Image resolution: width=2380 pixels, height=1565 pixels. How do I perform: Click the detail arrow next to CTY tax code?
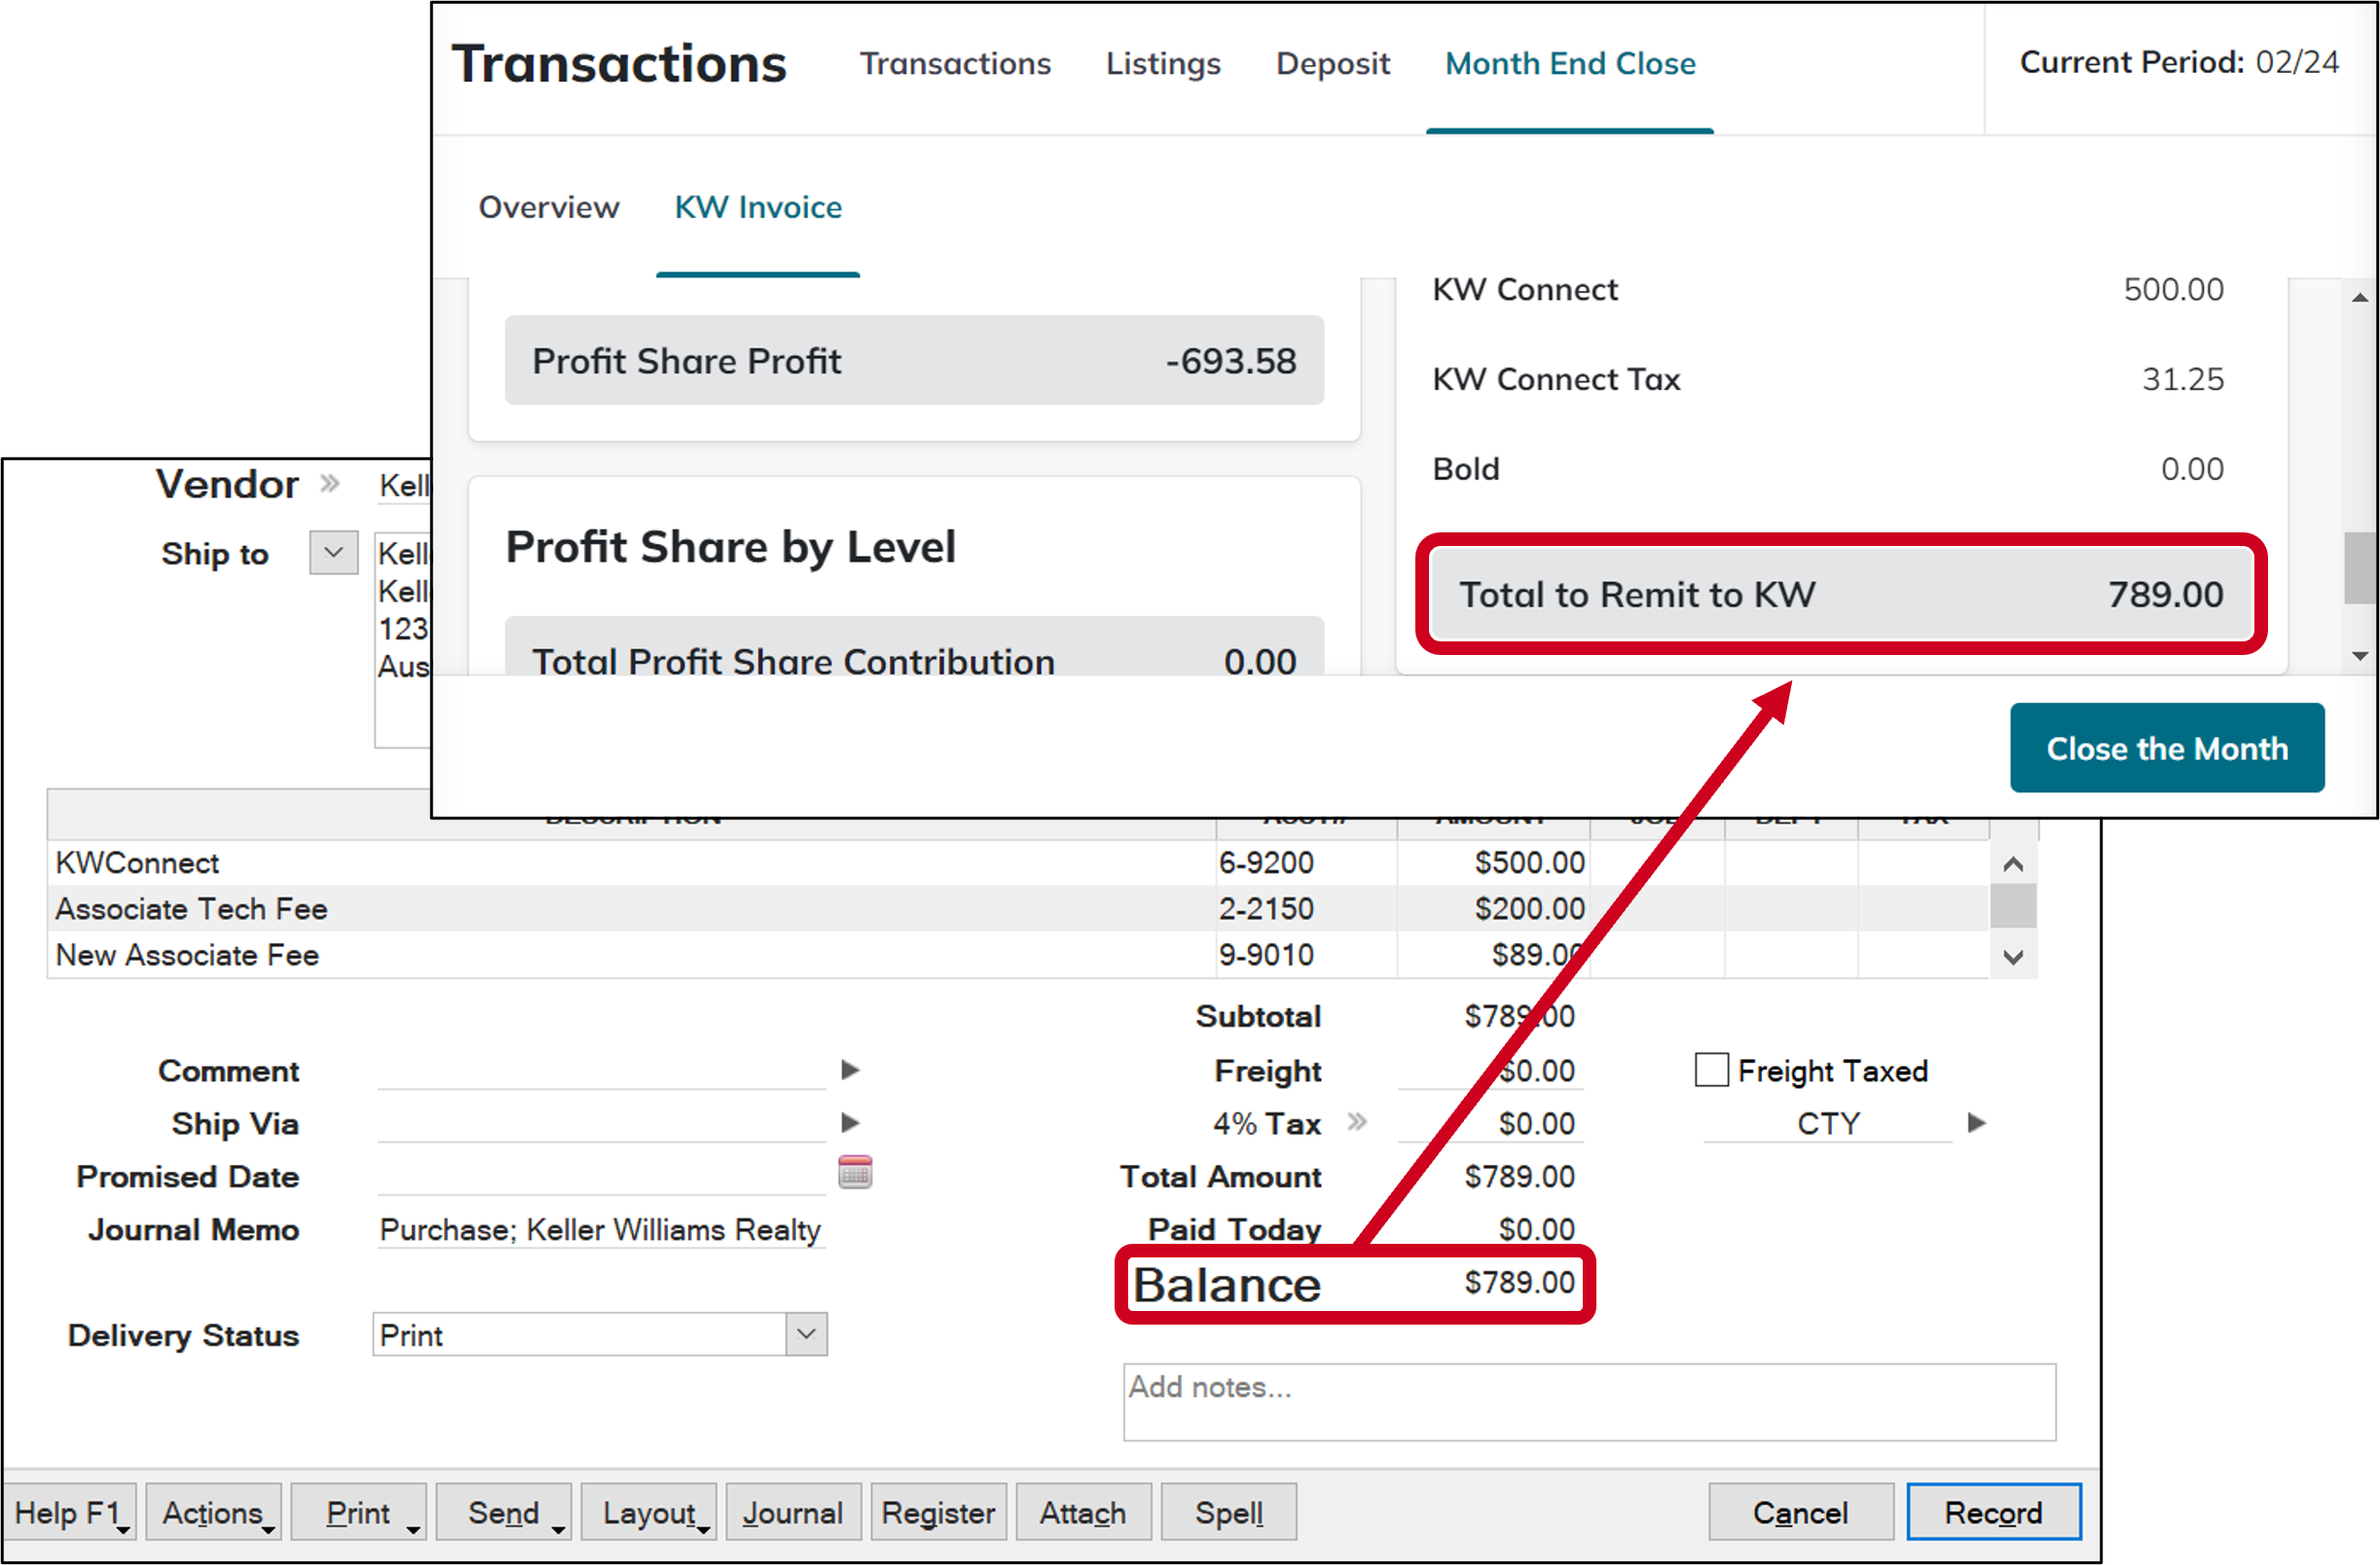[1977, 1123]
